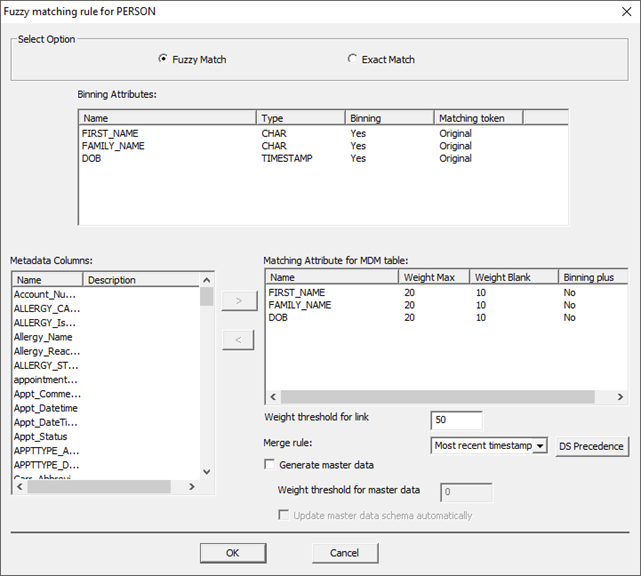Screen dimensions: 641x576
Task: Click Name header in Matching Attribute table
Action: [x=332, y=277]
